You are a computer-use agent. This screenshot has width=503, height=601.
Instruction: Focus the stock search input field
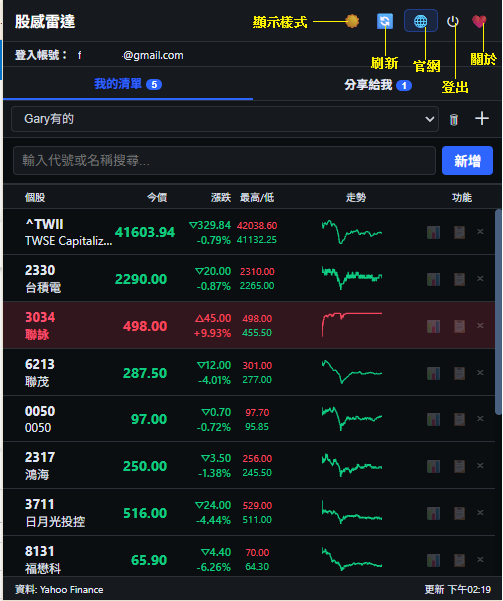224,160
